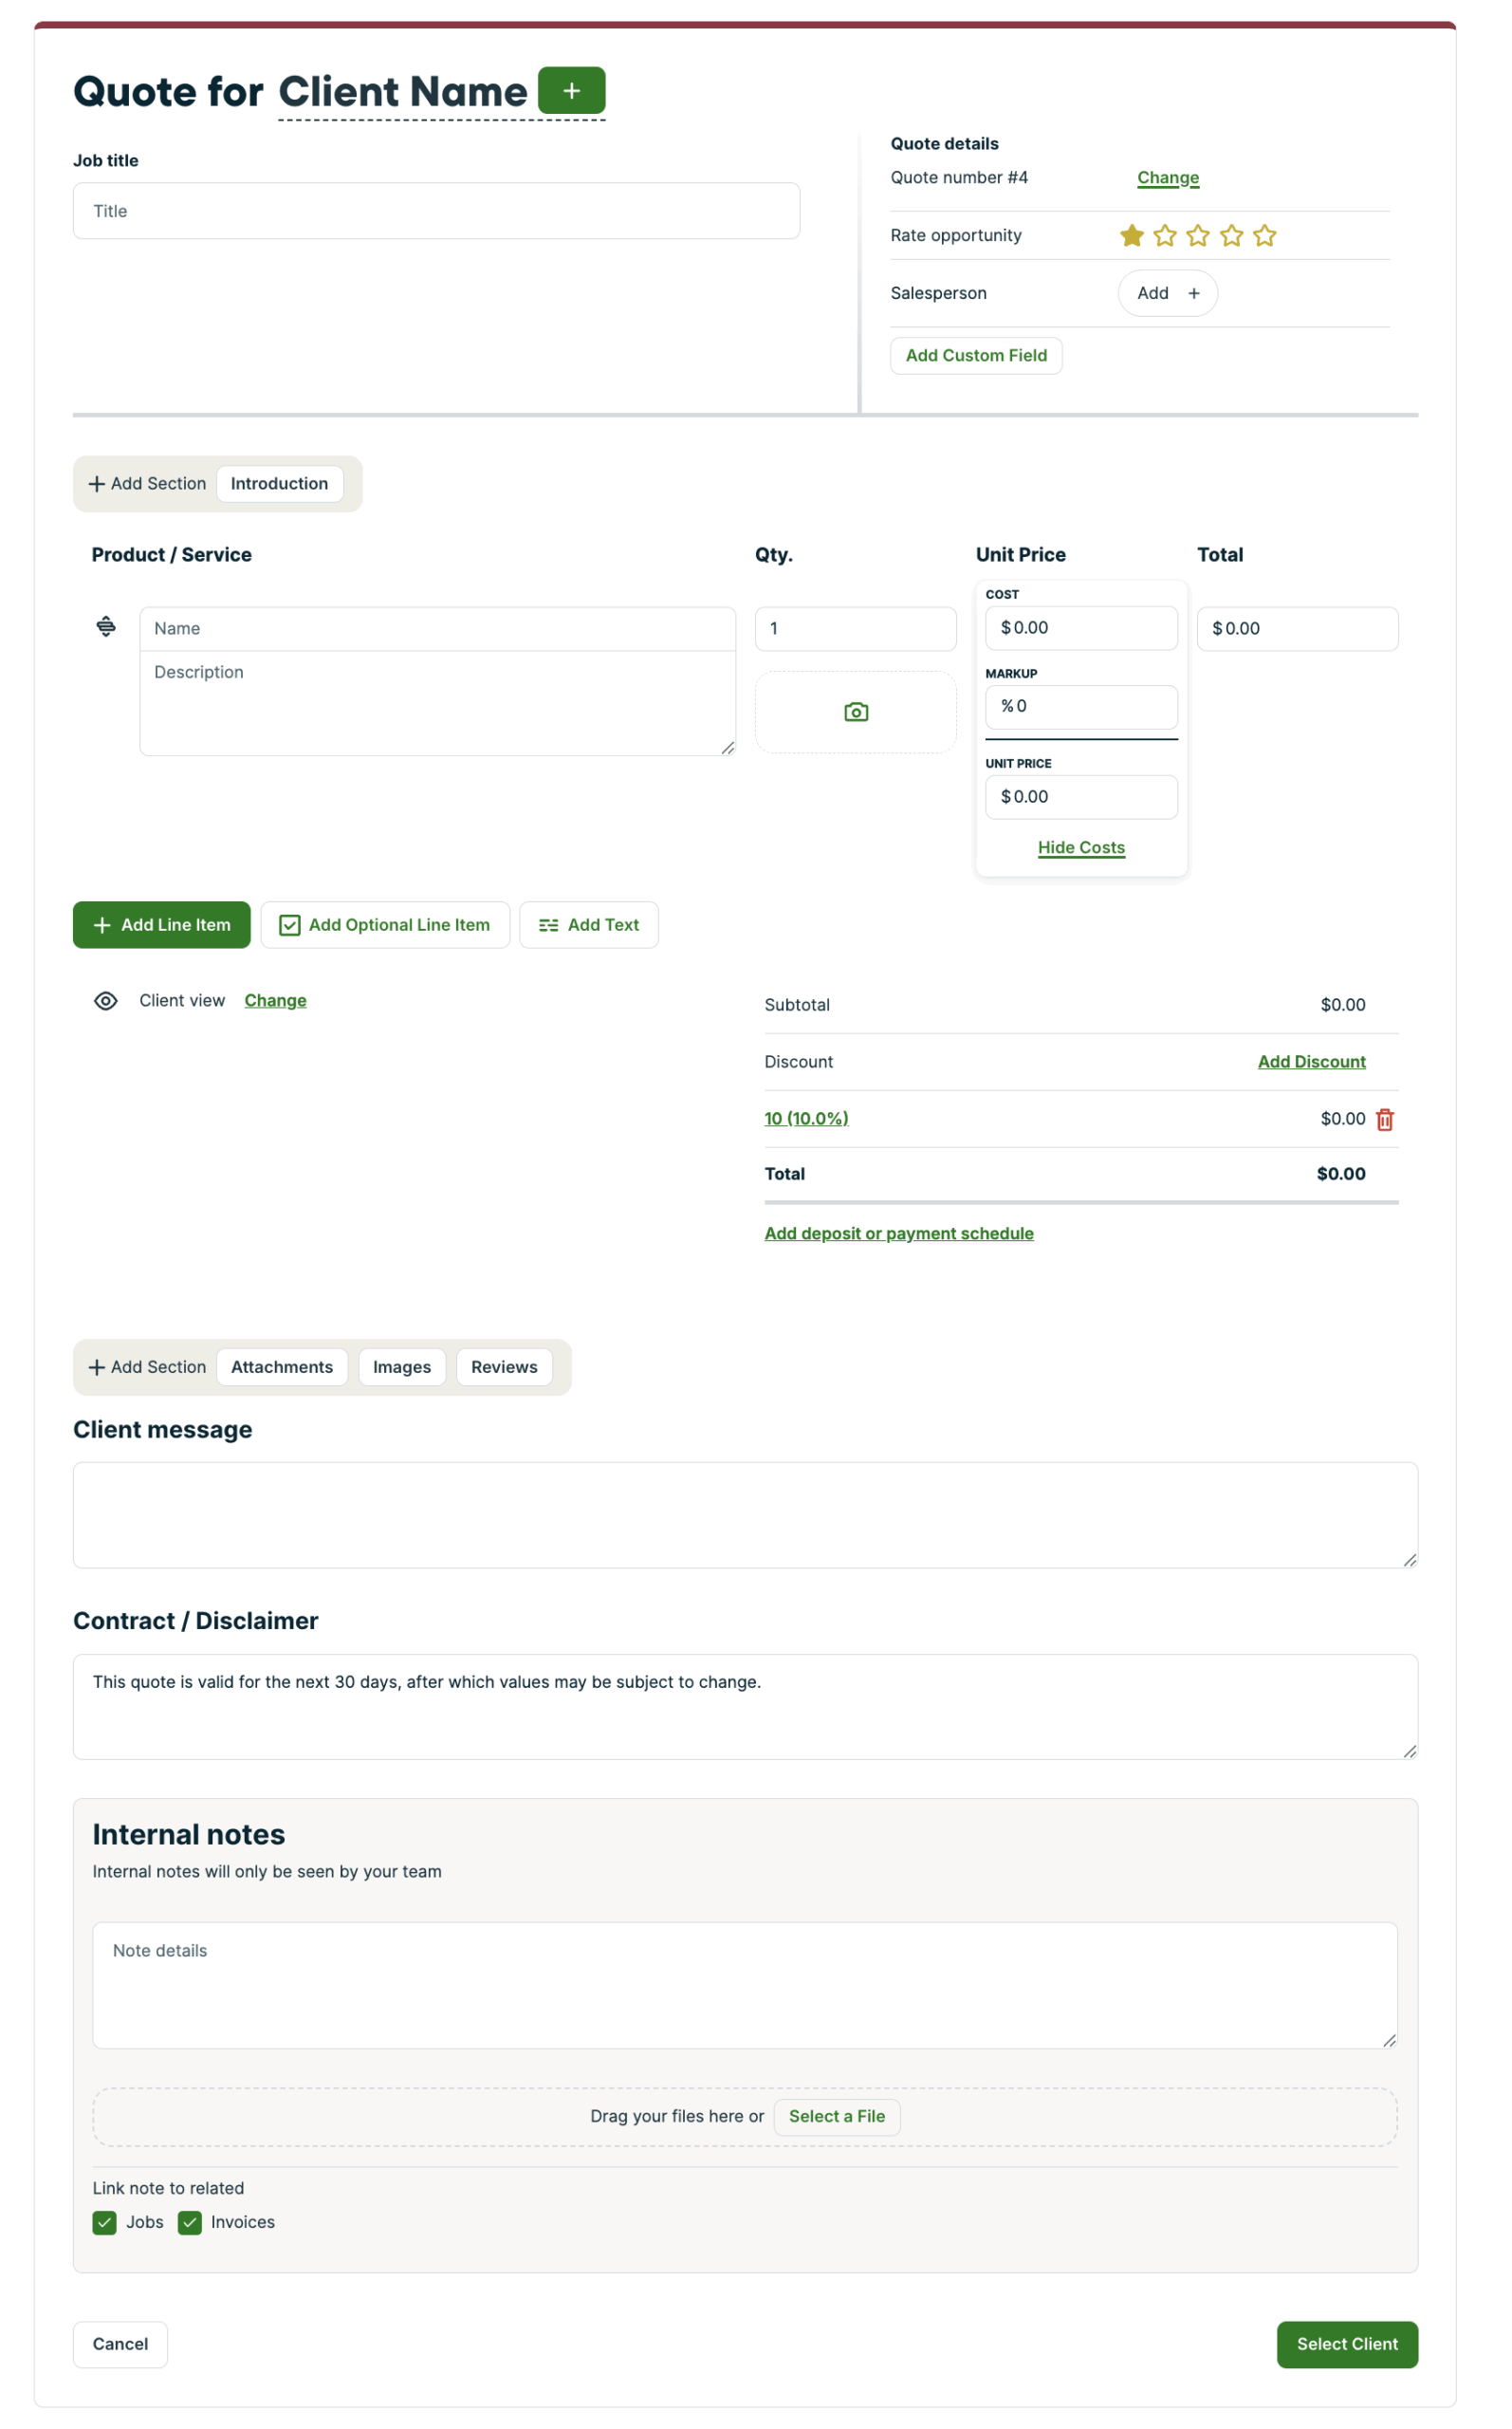The image size is (1512, 2429).
Task: Delete the 10% tax line with trash icon
Action: (1384, 1119)
